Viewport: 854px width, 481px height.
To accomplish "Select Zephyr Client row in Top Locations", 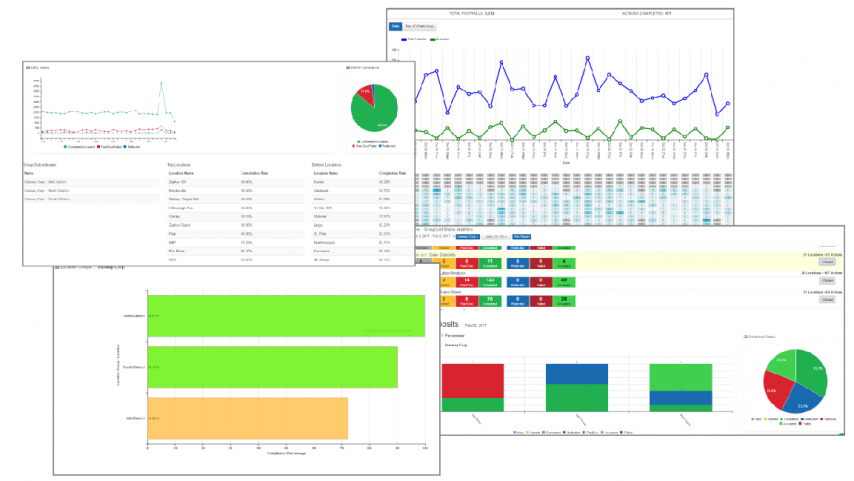I will point(236,225).
